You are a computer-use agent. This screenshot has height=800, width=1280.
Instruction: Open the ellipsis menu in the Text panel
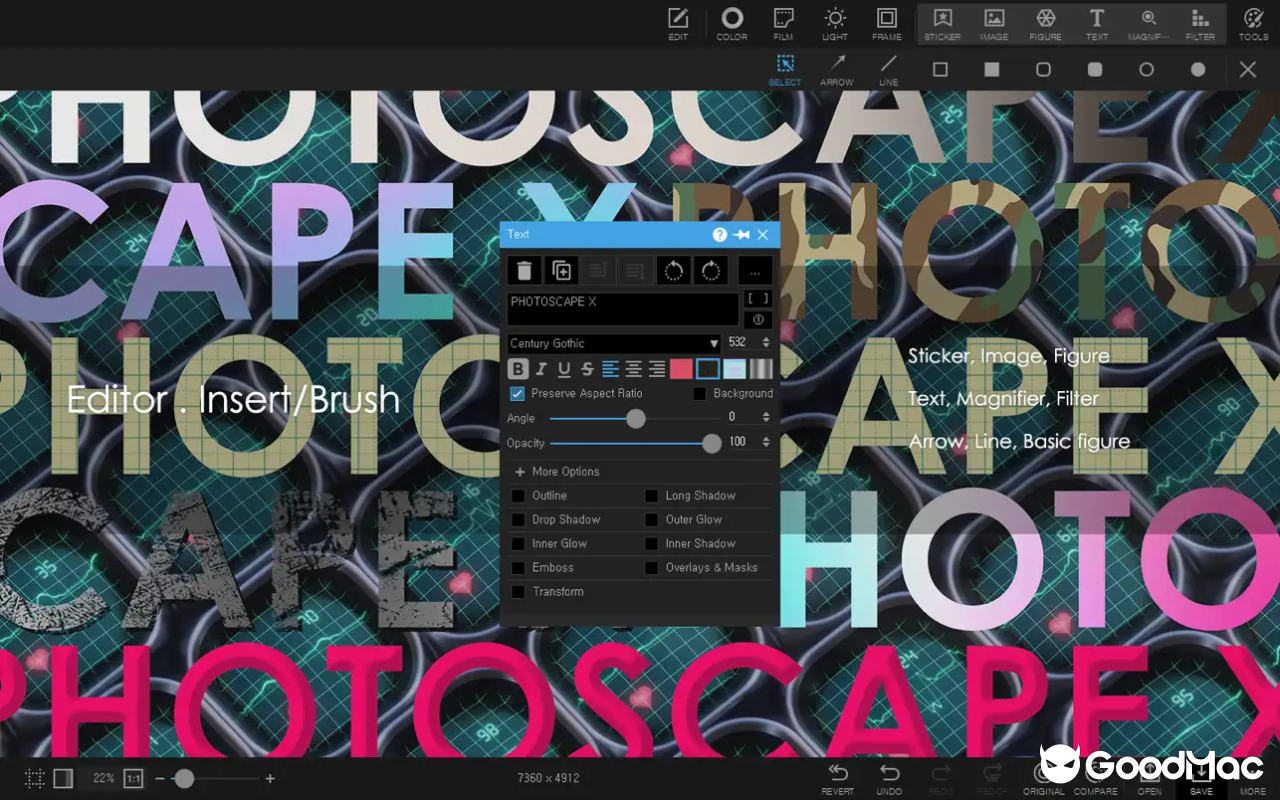point(755,270)
